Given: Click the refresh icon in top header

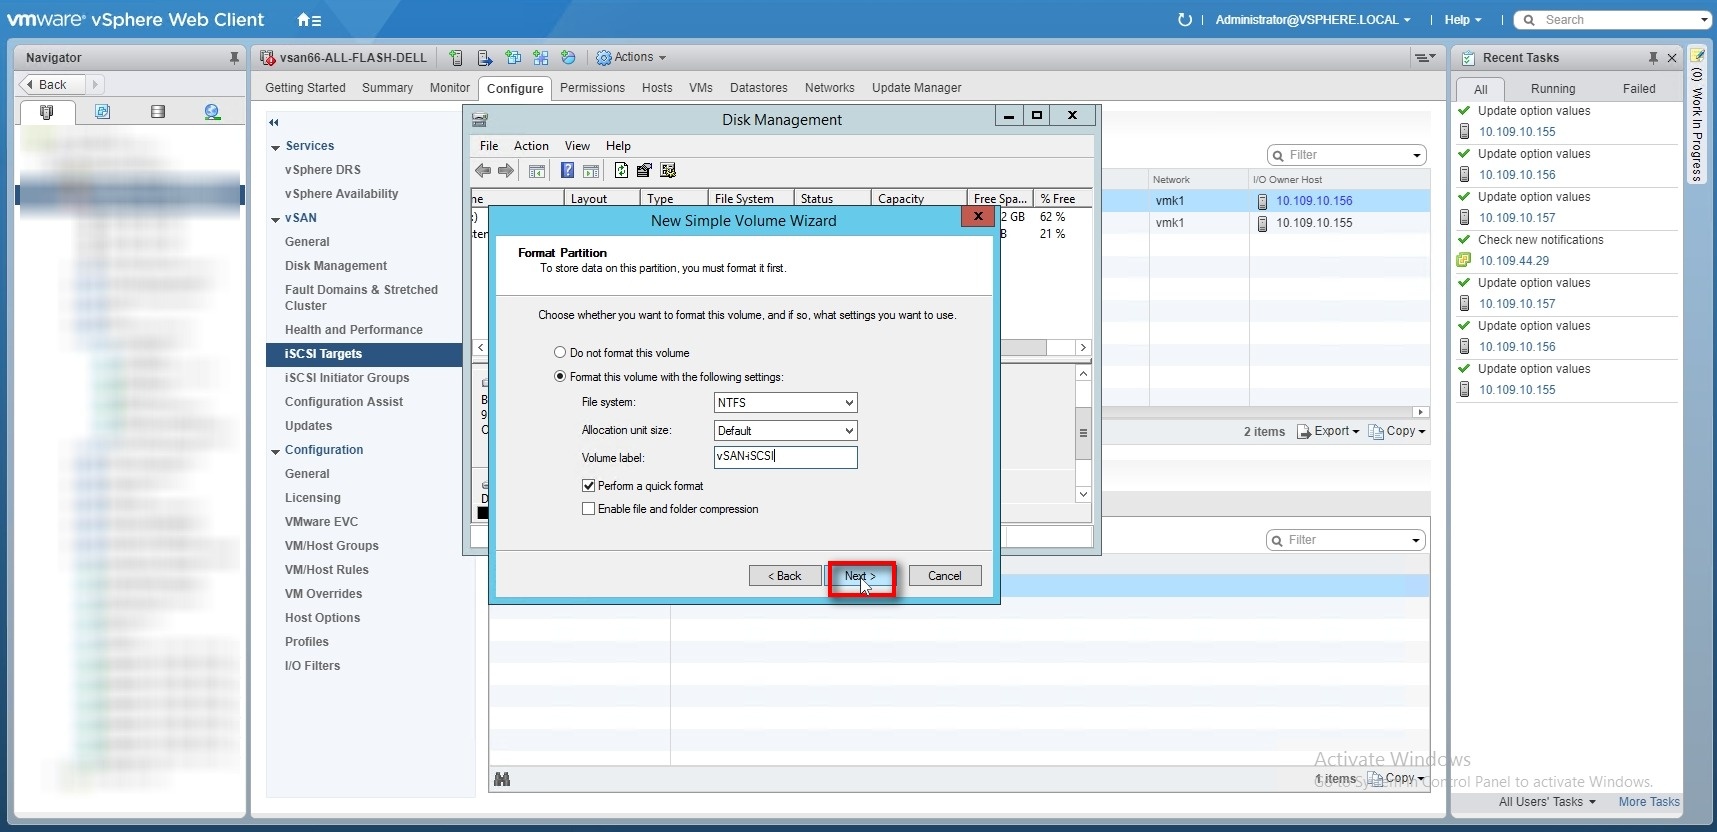Looking at the screenshot, I should click(x=1185, y=20).
